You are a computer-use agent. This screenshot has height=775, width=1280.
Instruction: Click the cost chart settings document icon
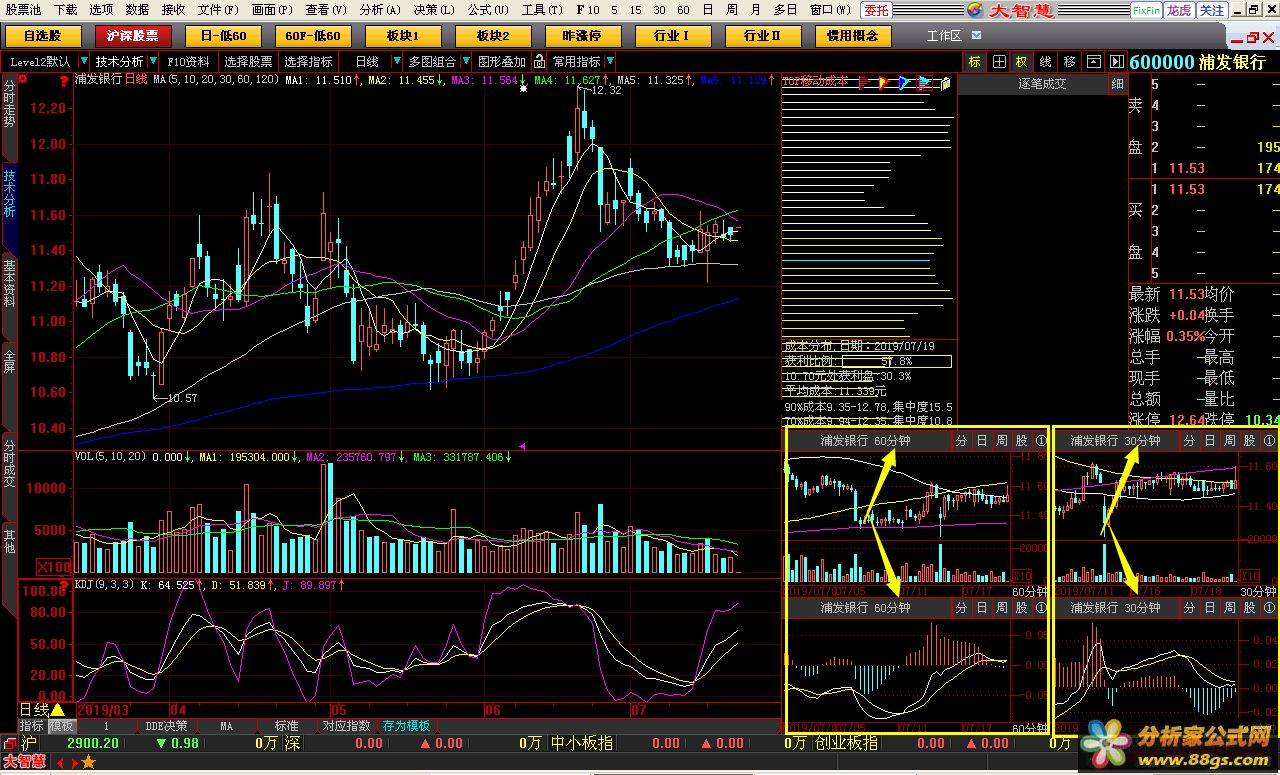[x=944, y=82]
